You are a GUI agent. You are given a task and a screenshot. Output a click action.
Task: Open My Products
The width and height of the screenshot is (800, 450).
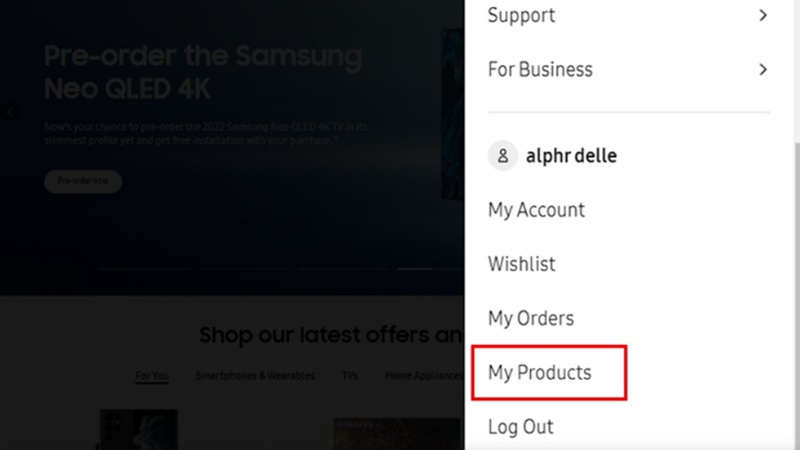point(540,373)
